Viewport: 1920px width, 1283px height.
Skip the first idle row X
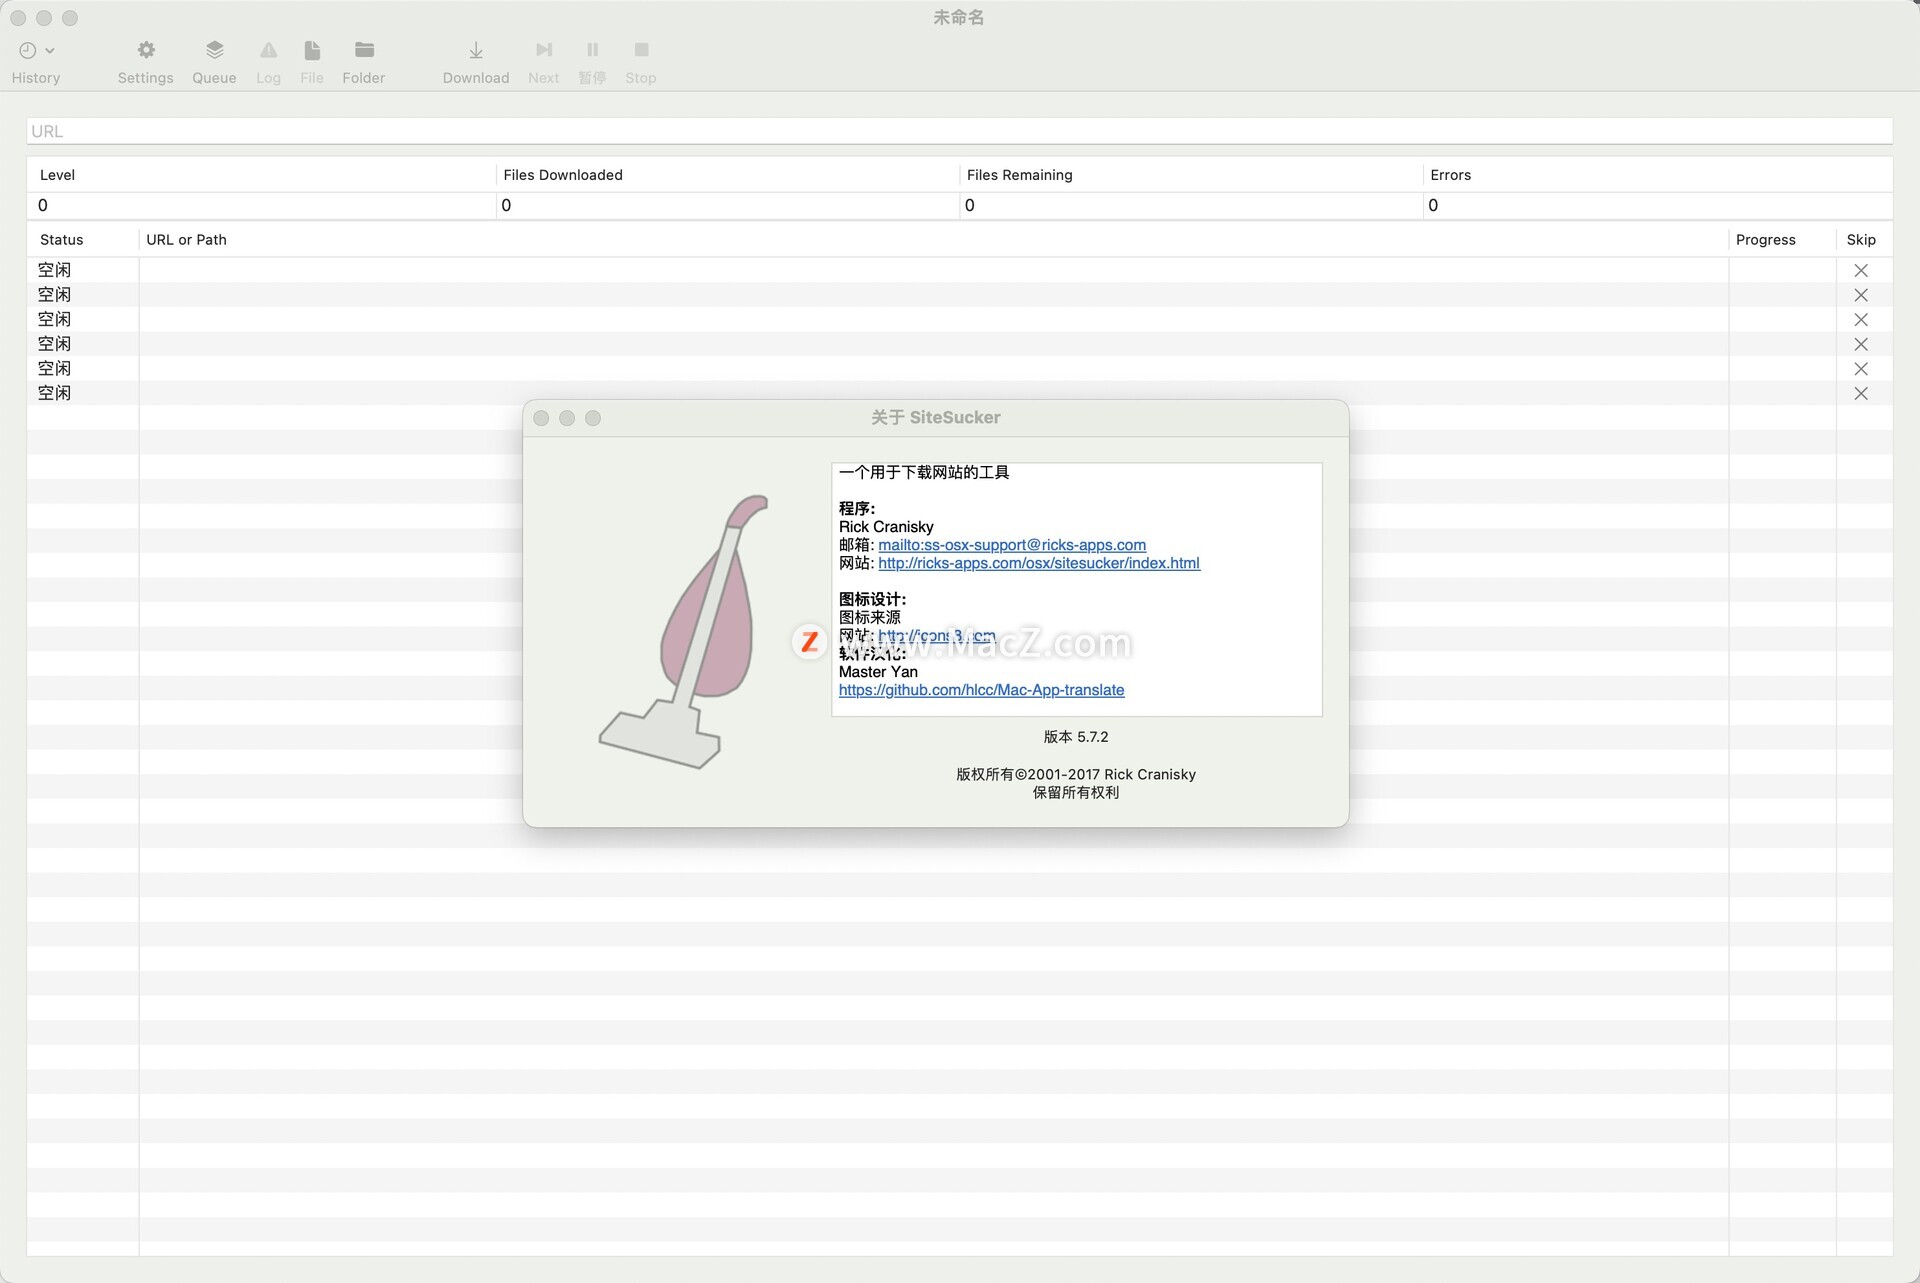pyautogui.click(x=1860, y=270)
